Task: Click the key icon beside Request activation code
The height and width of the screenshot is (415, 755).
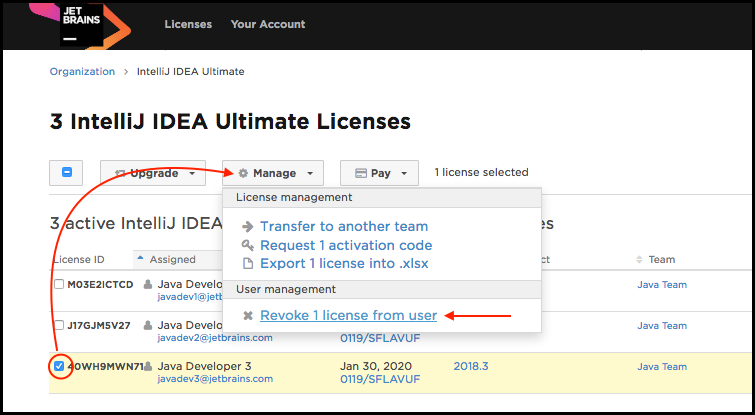Action: point(248,246)
